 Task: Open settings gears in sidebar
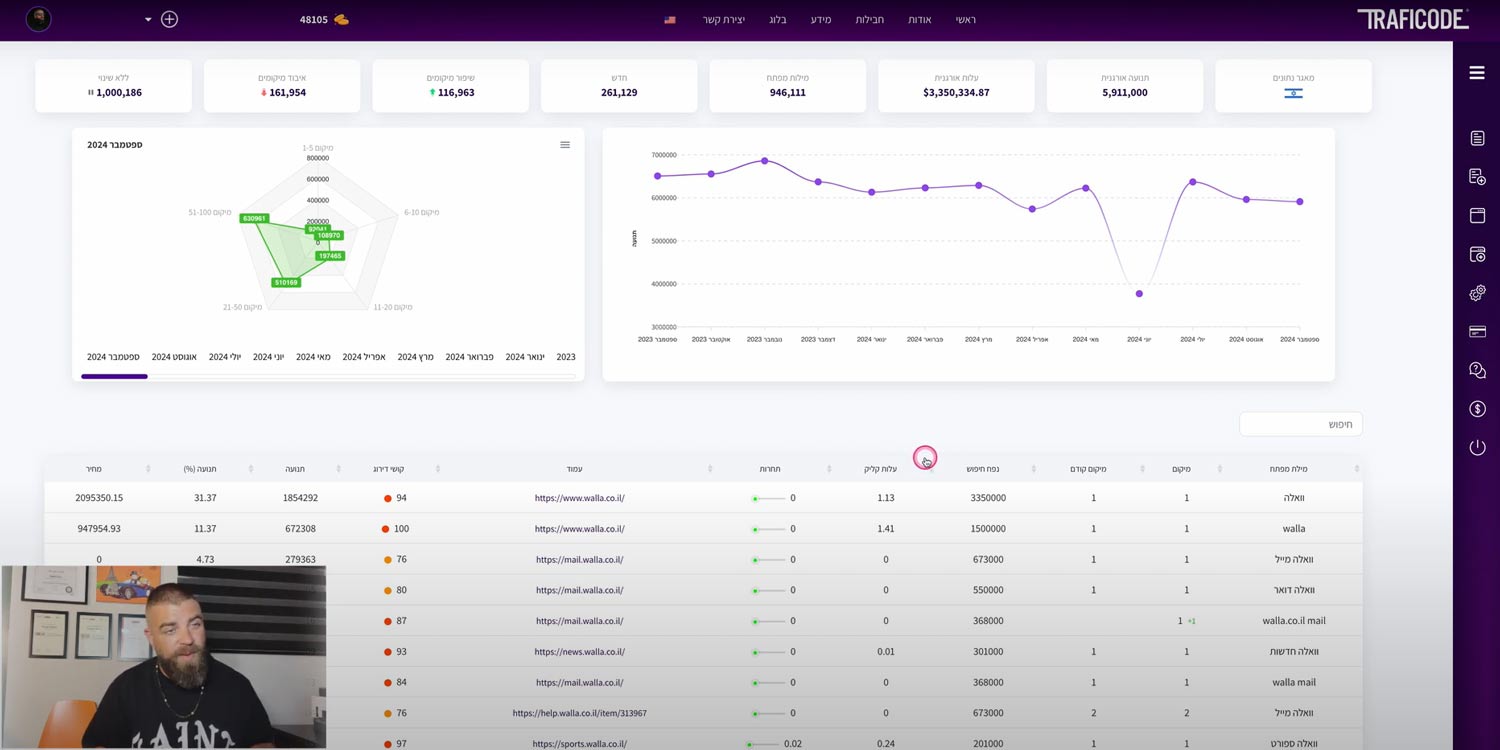1477,293
